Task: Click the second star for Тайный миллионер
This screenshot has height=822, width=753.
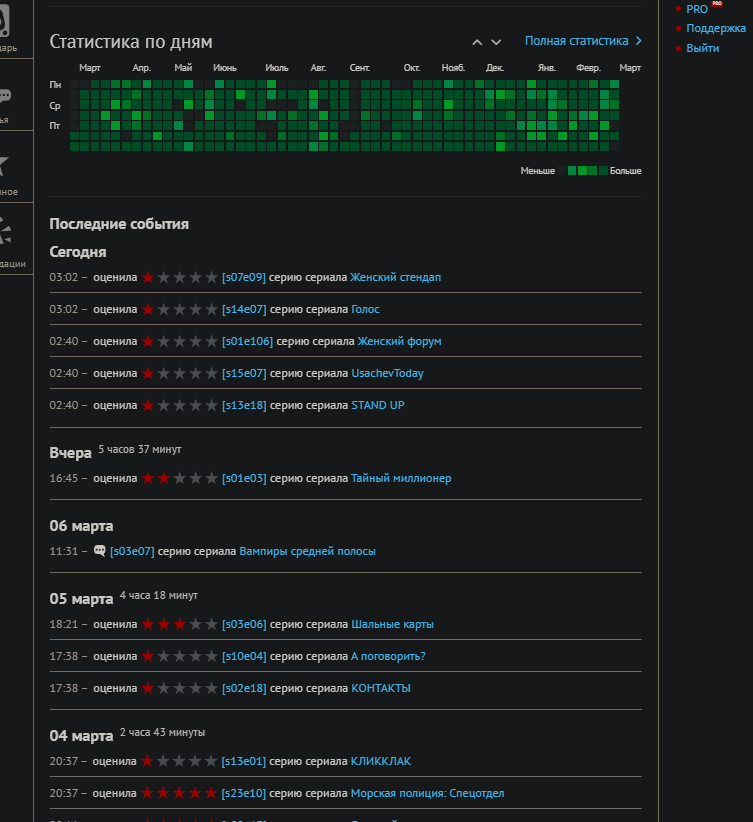Action: [x=163, y=478]
